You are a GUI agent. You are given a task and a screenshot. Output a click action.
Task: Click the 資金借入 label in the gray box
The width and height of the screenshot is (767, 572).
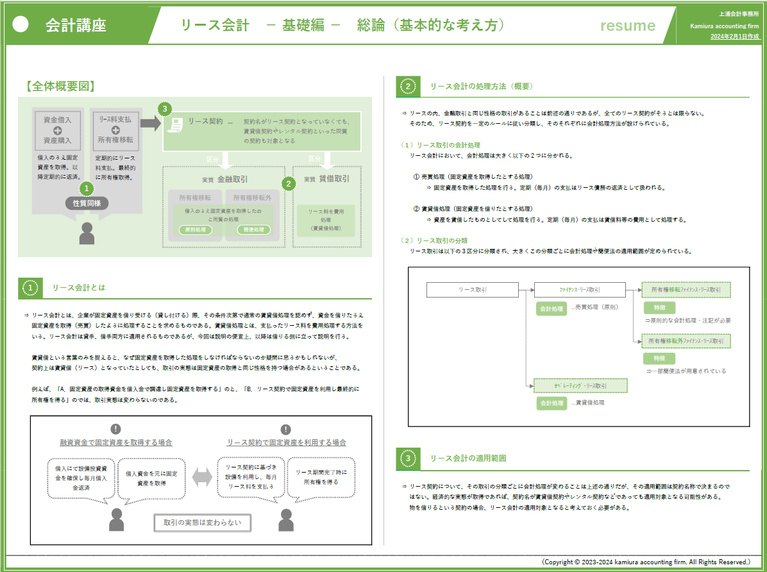(57, 120)
